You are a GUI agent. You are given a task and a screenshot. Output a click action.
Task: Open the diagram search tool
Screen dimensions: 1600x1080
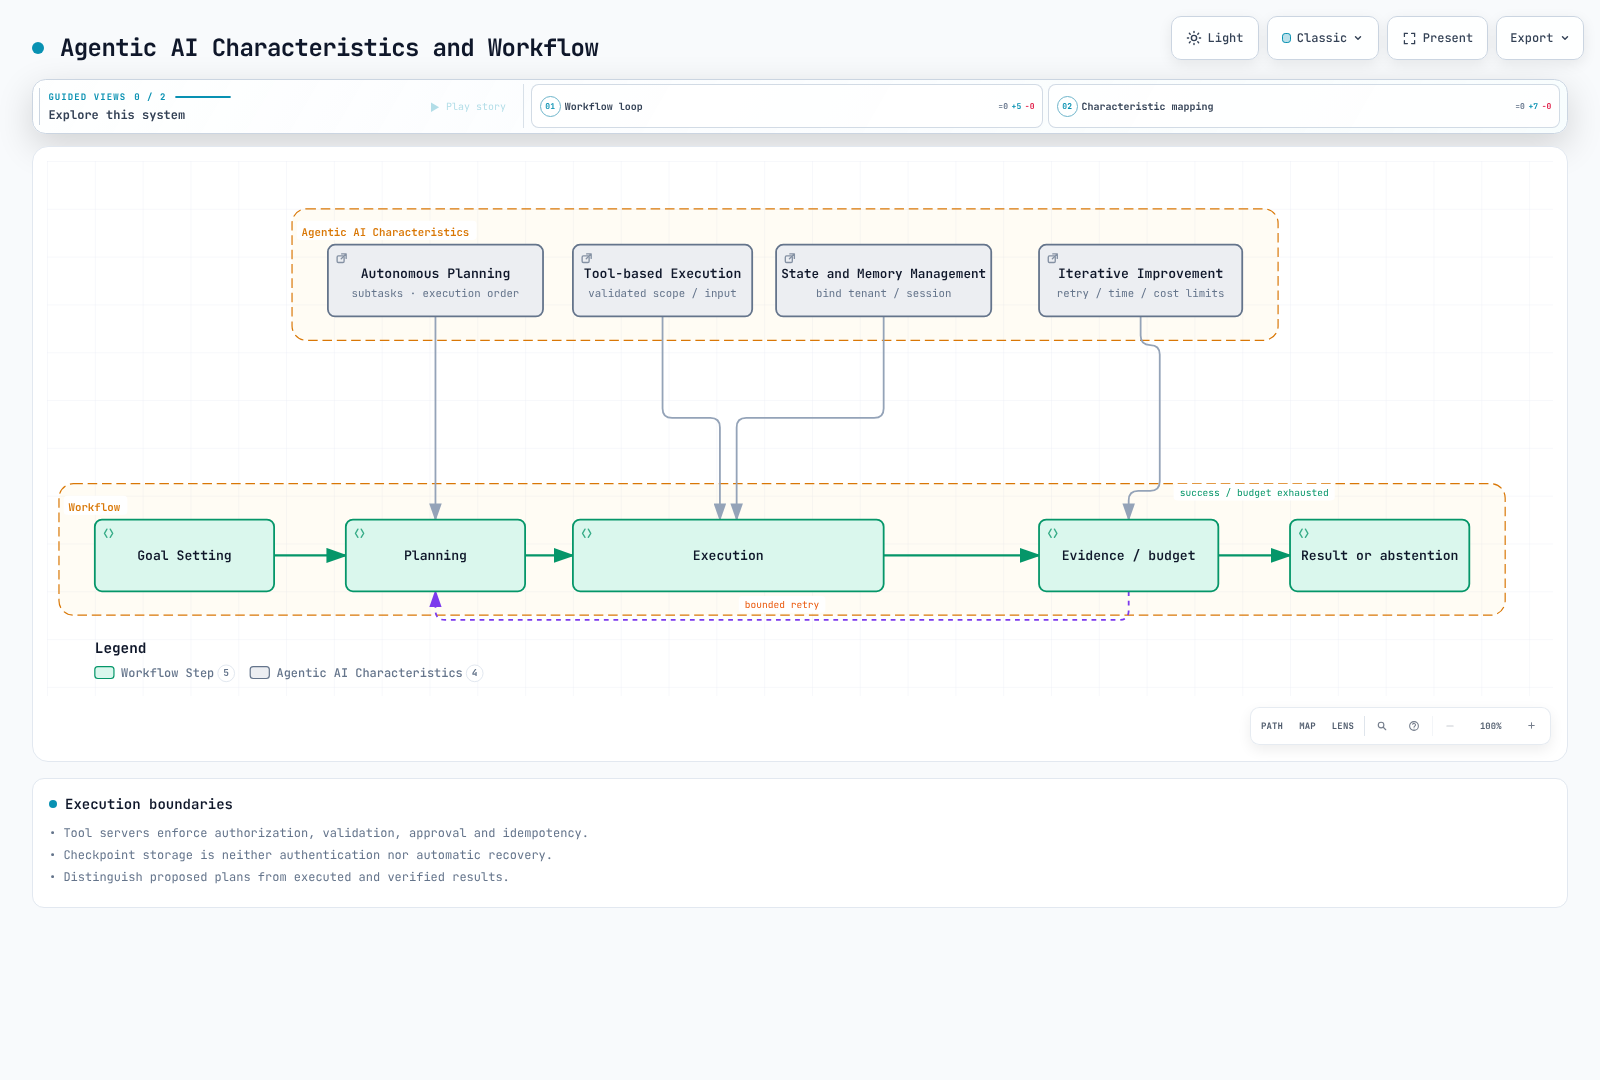coord(1382,726)
